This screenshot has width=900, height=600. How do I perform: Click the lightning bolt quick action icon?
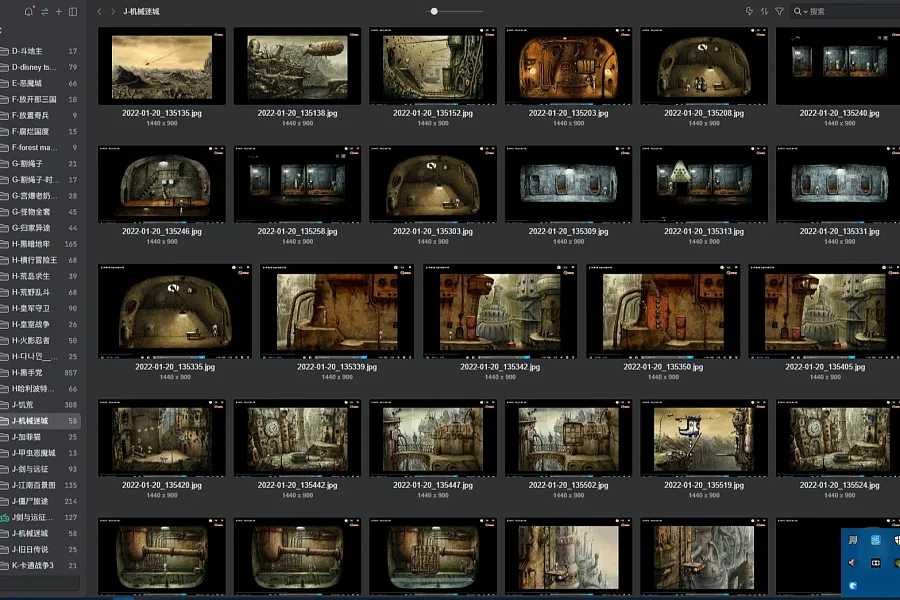coord(749,11)
